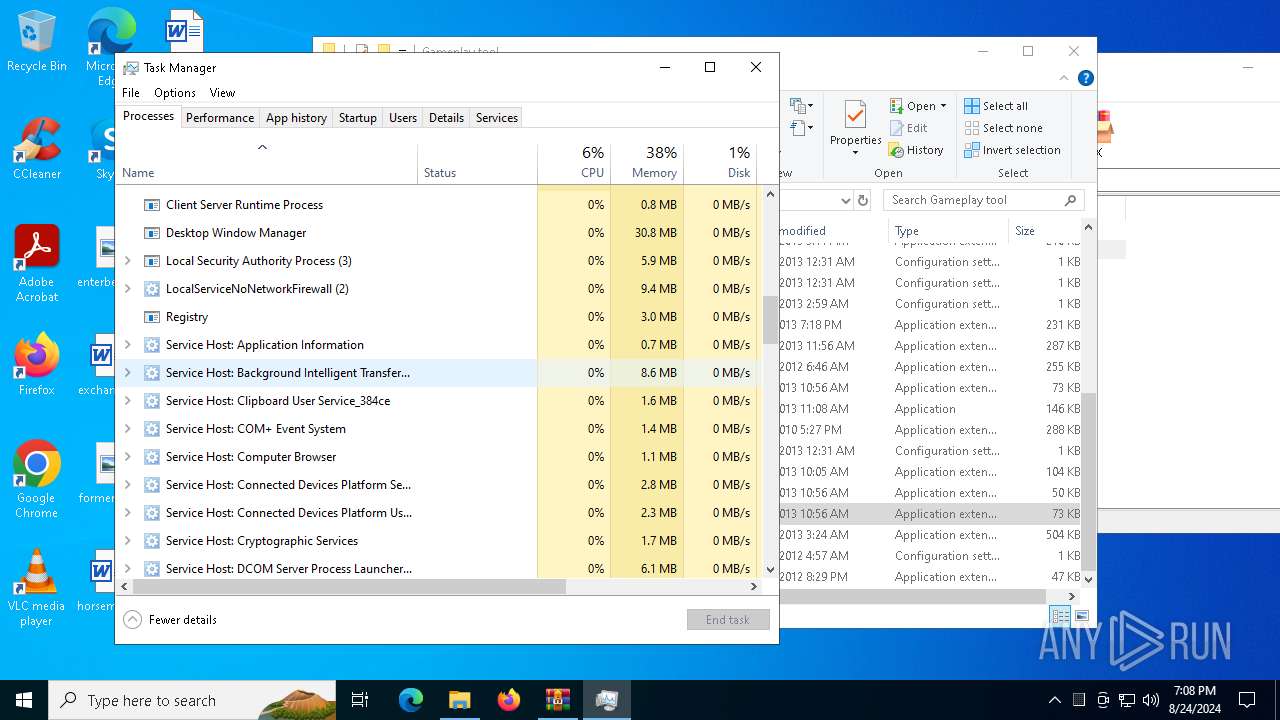
Task: Click Task Manager horizontal scrollbar thumb
Action: pos(349,587)
